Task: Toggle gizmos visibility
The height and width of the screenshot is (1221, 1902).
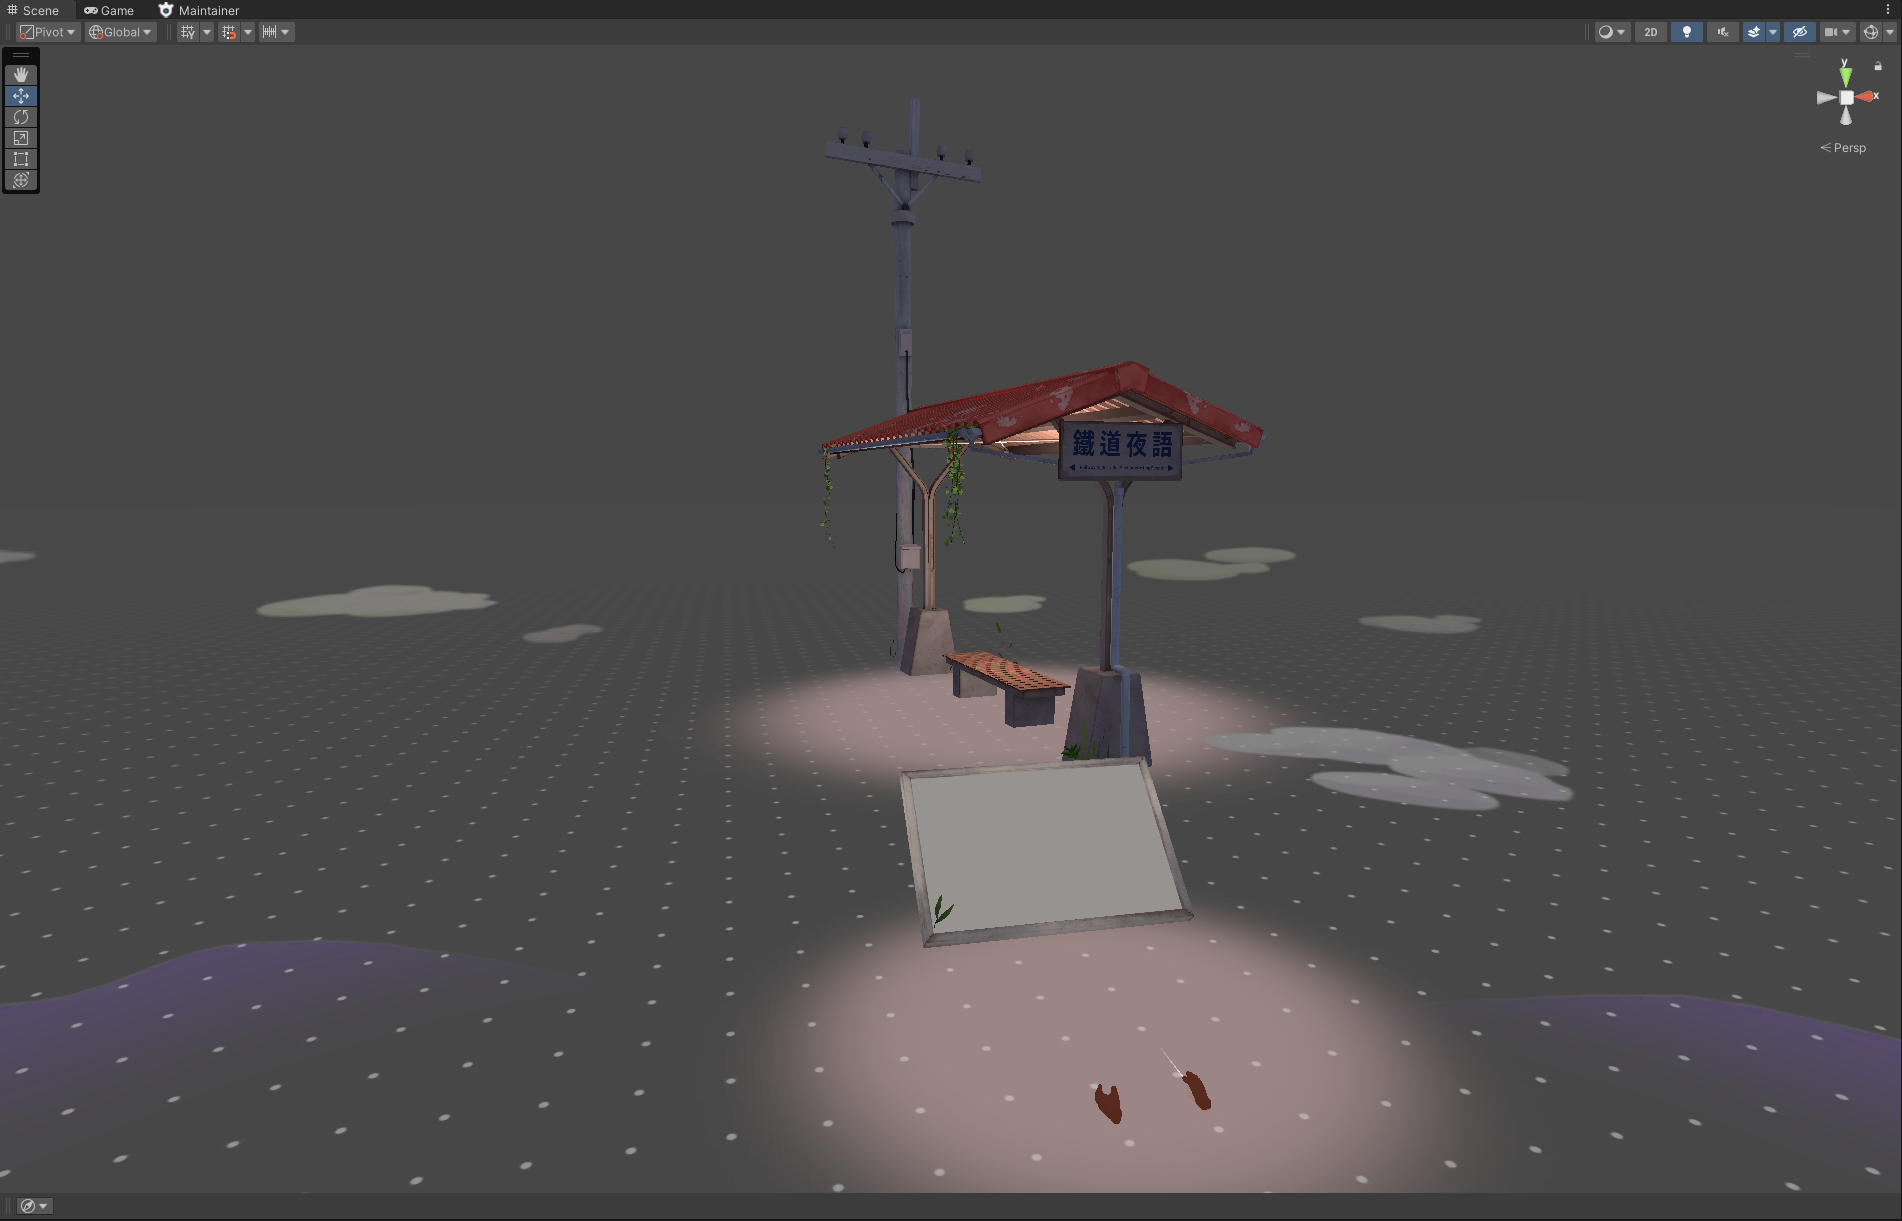Action: pos(1871,32)
